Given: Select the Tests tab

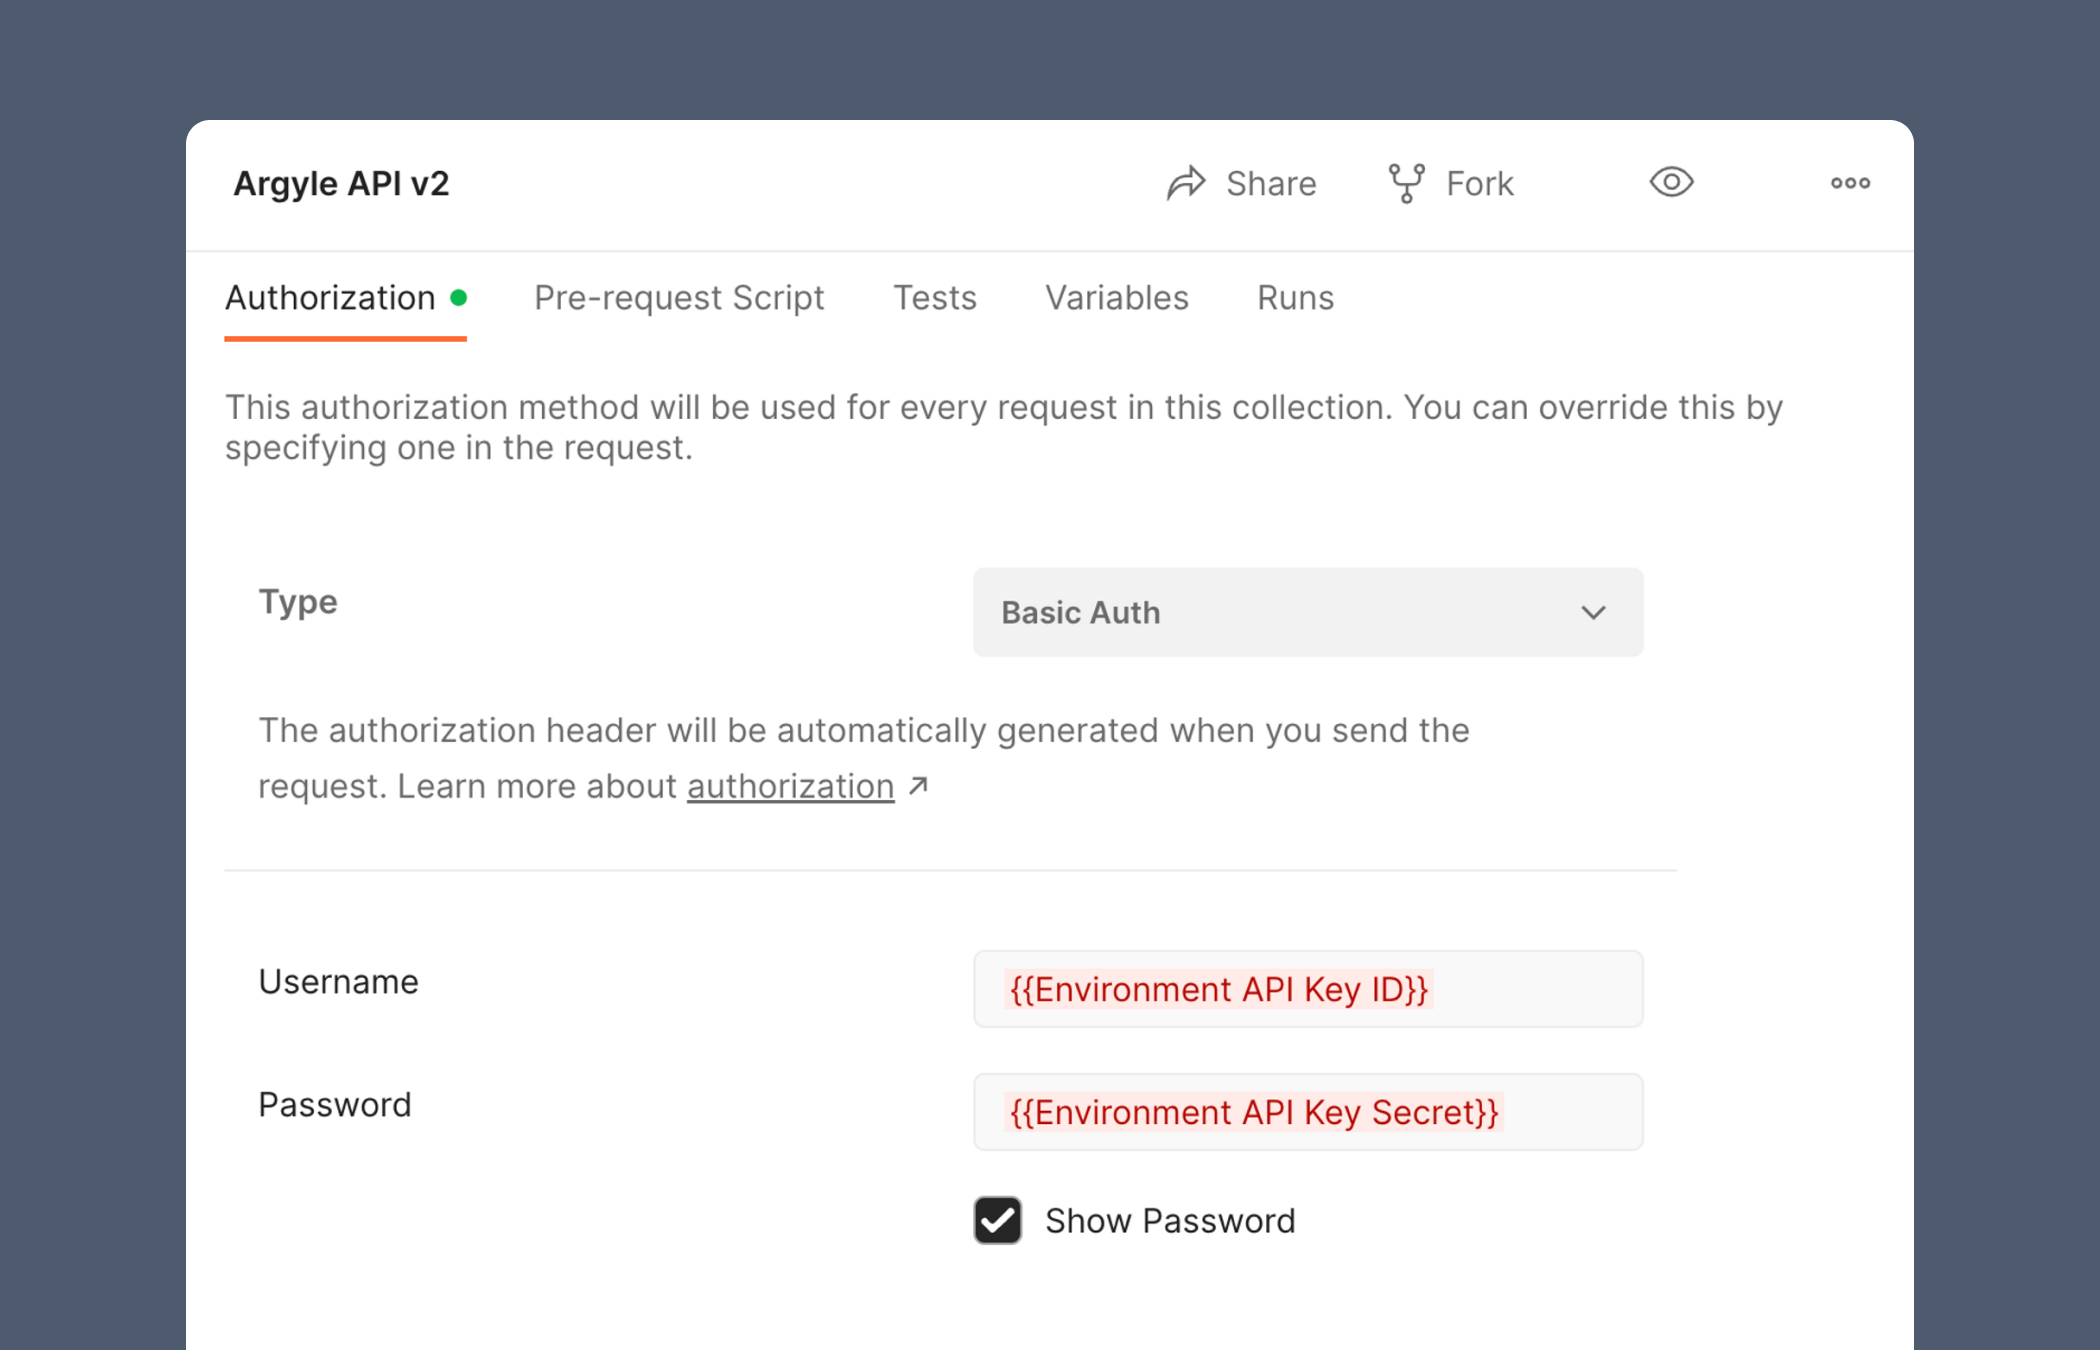Looking at the screenshot, I should [934, 297].
